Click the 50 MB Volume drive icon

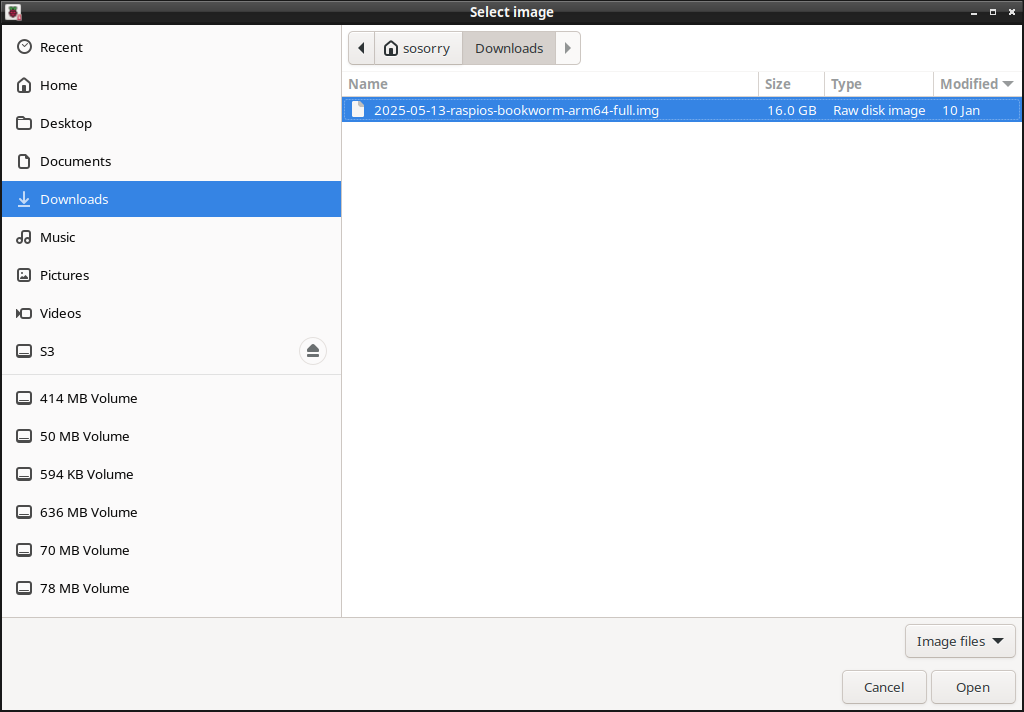(24, 436)
